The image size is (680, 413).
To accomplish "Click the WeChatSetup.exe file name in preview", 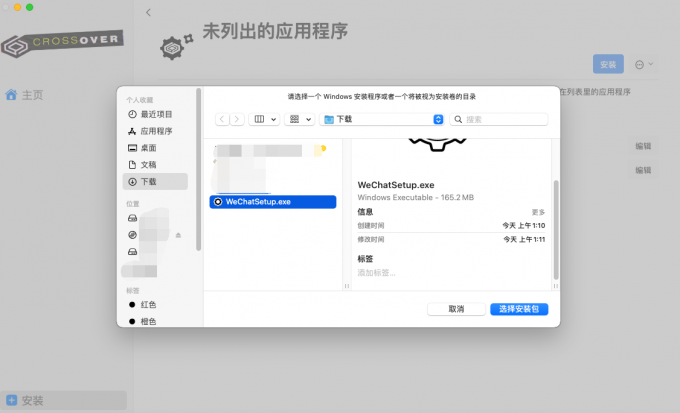I will click(396, 185).
